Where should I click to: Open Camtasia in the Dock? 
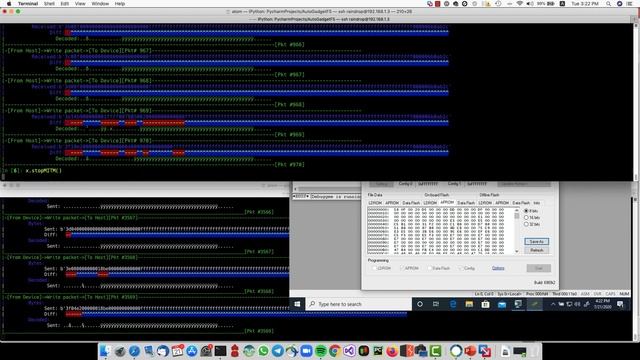435,351
